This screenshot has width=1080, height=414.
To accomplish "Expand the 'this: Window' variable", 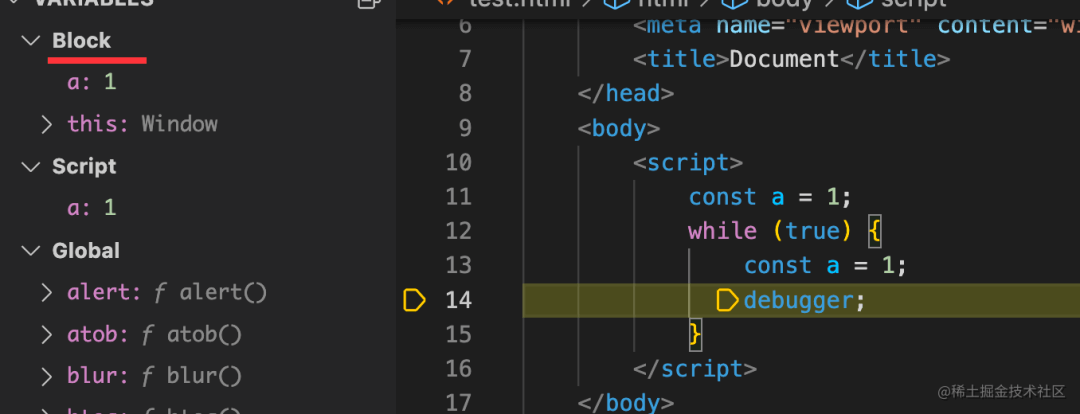I will pyautogui.click(x=46, y=125).
